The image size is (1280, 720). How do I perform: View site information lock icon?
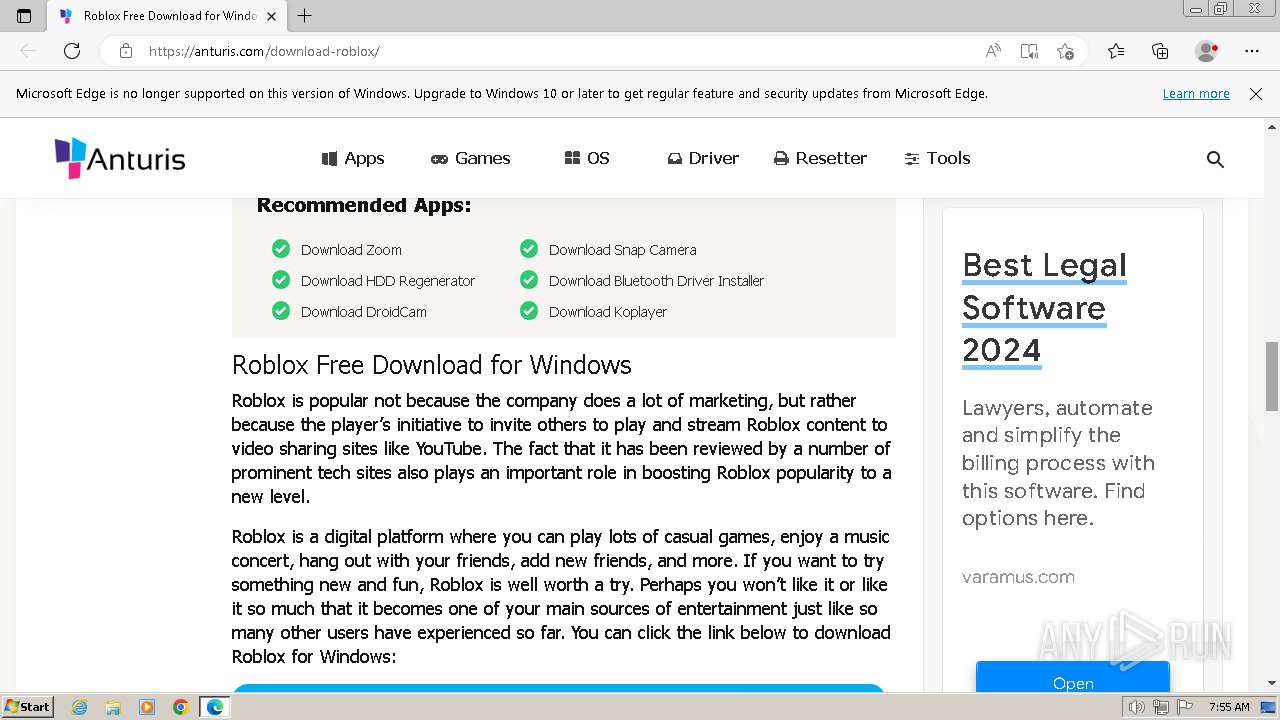coord(125,51)
